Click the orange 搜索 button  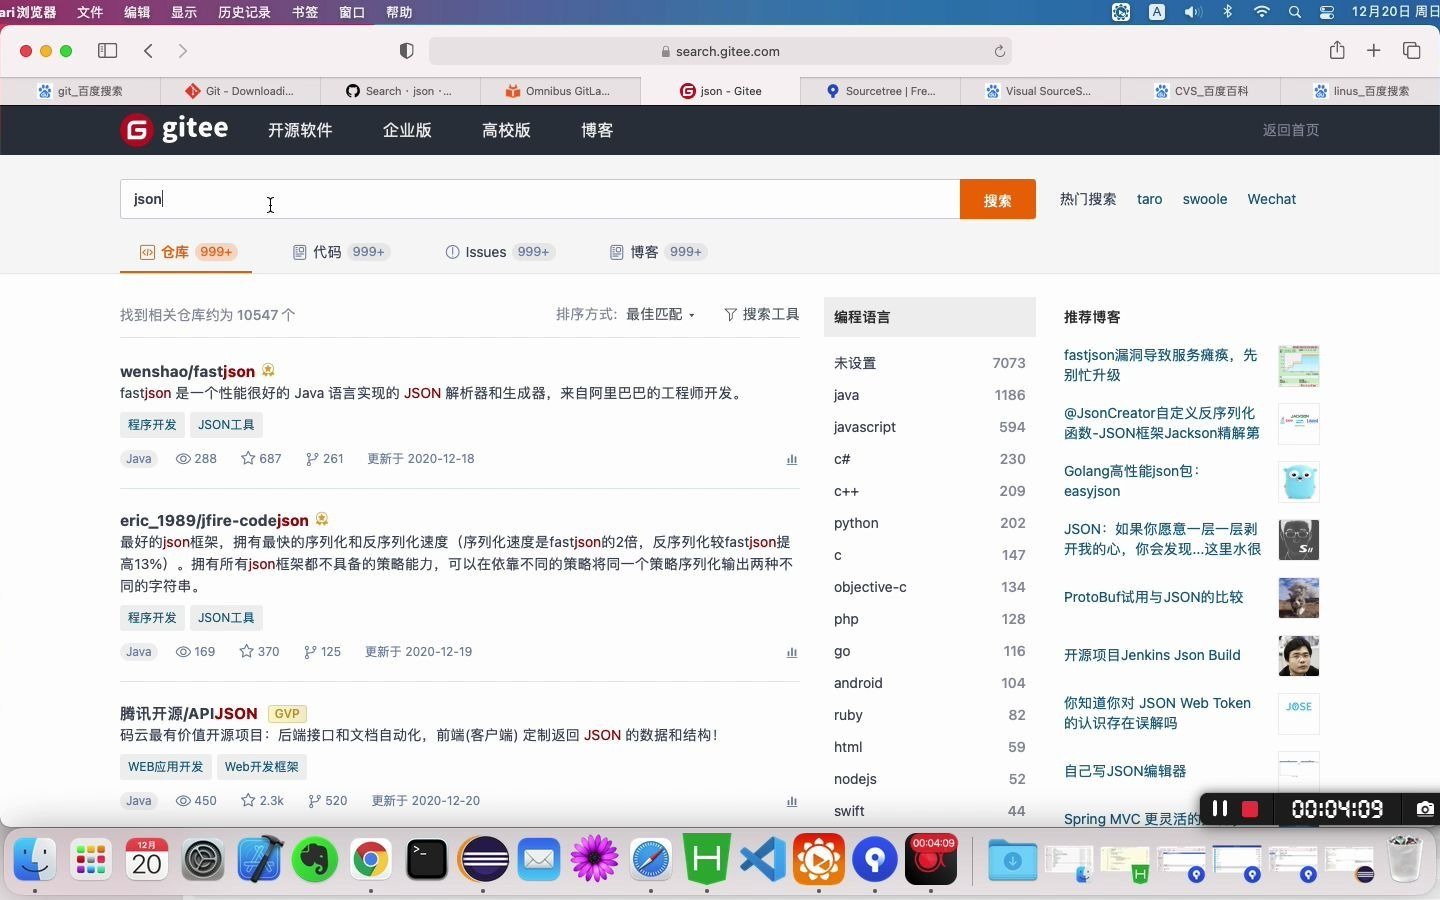click(998, 200)
